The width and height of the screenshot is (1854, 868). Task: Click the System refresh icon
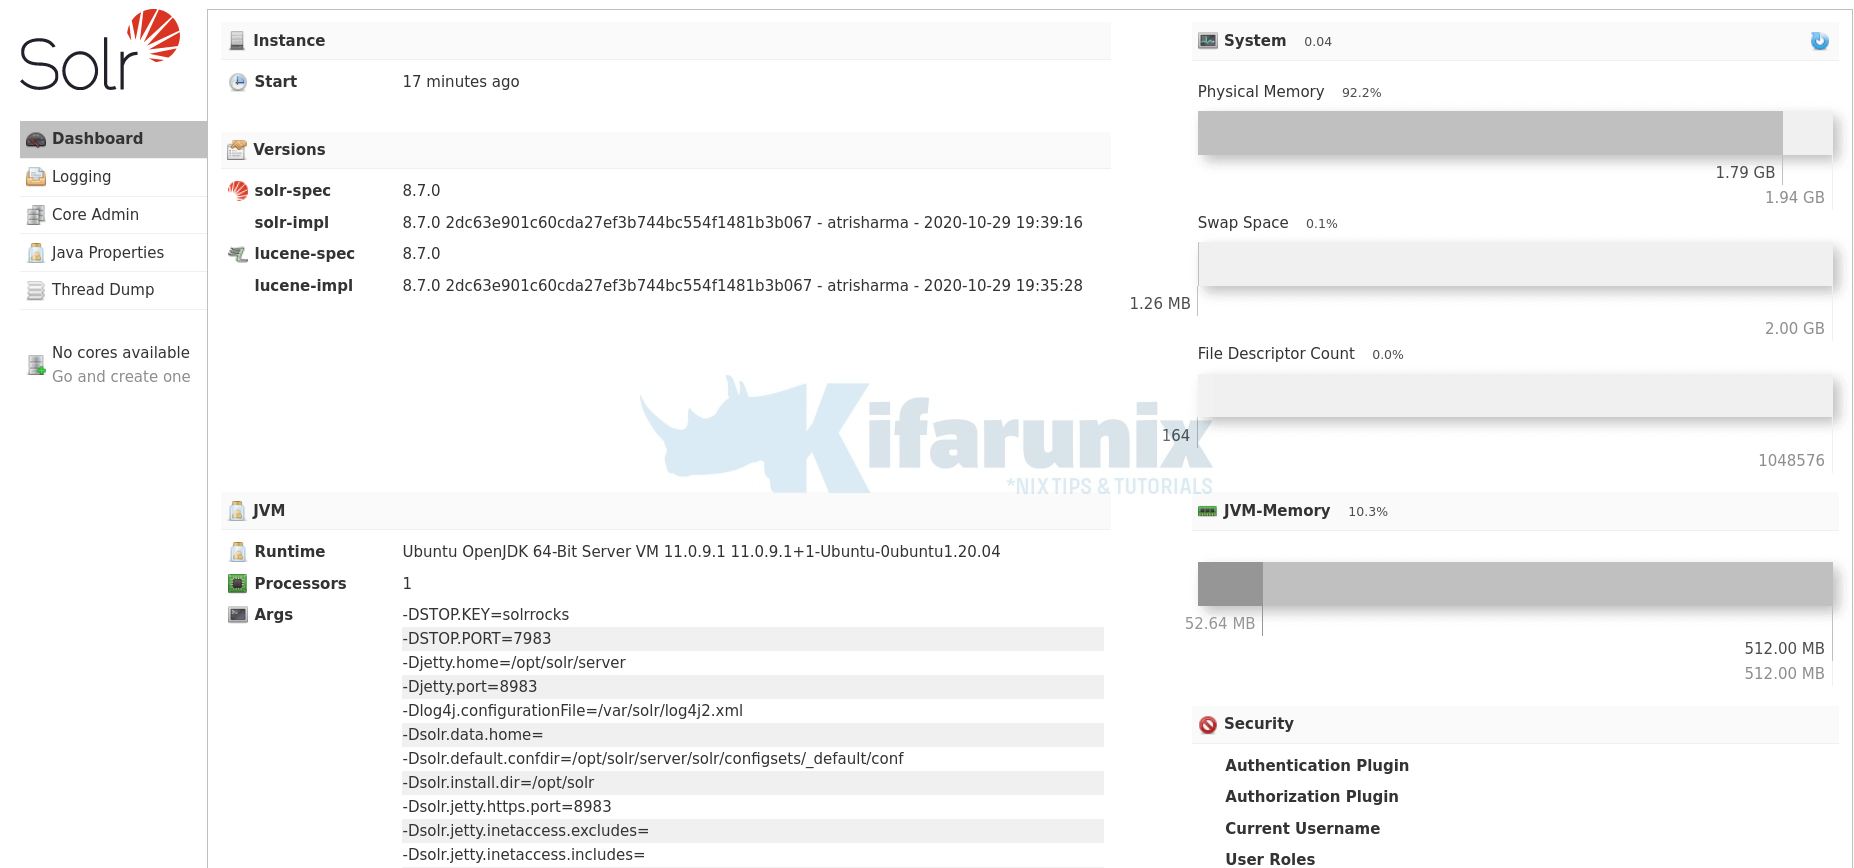[x=1819, y=41]
